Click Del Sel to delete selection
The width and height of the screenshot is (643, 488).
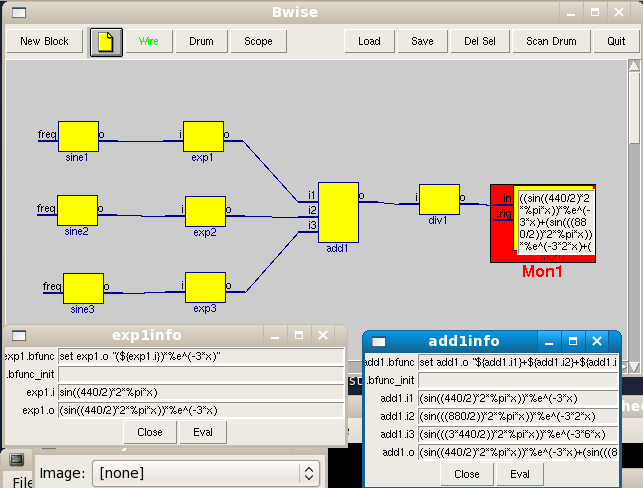[480, 41]
